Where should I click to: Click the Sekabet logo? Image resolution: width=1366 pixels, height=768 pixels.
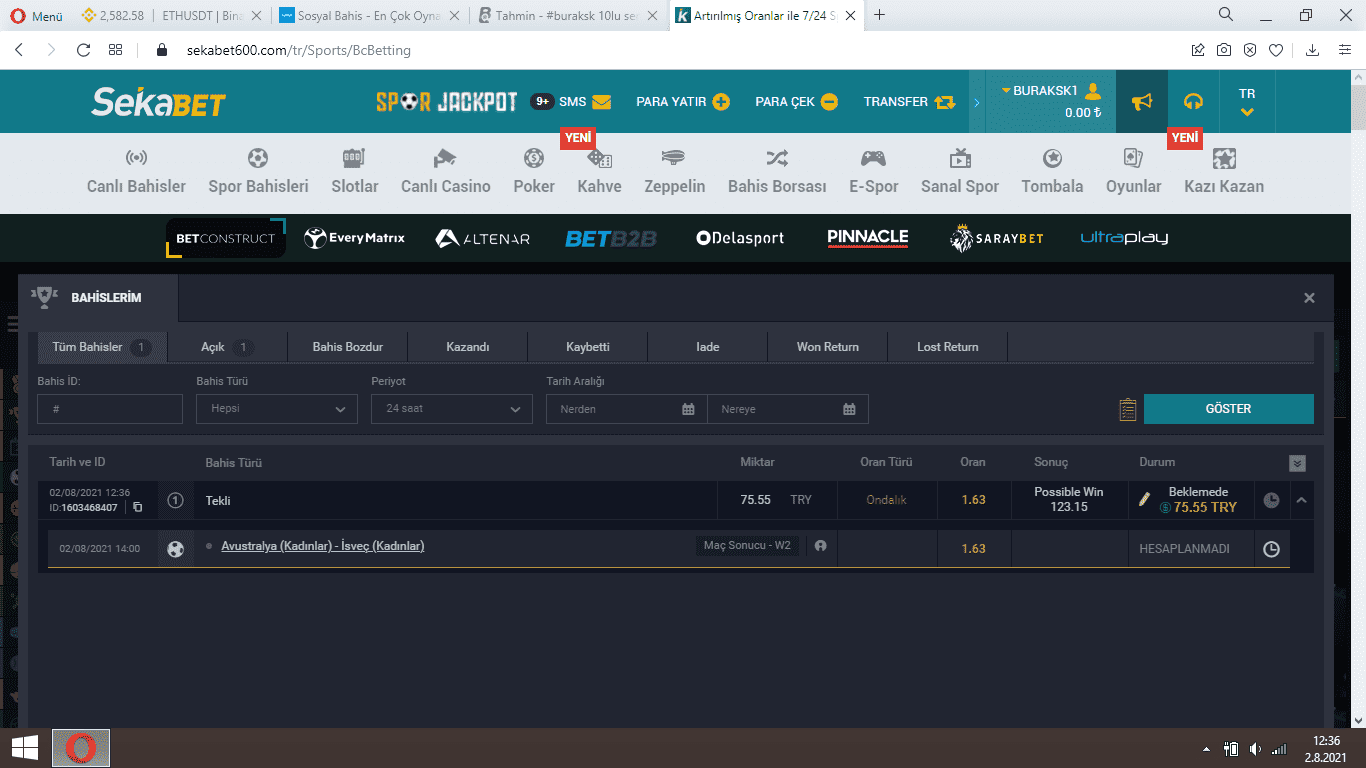[x=159, y=101]
